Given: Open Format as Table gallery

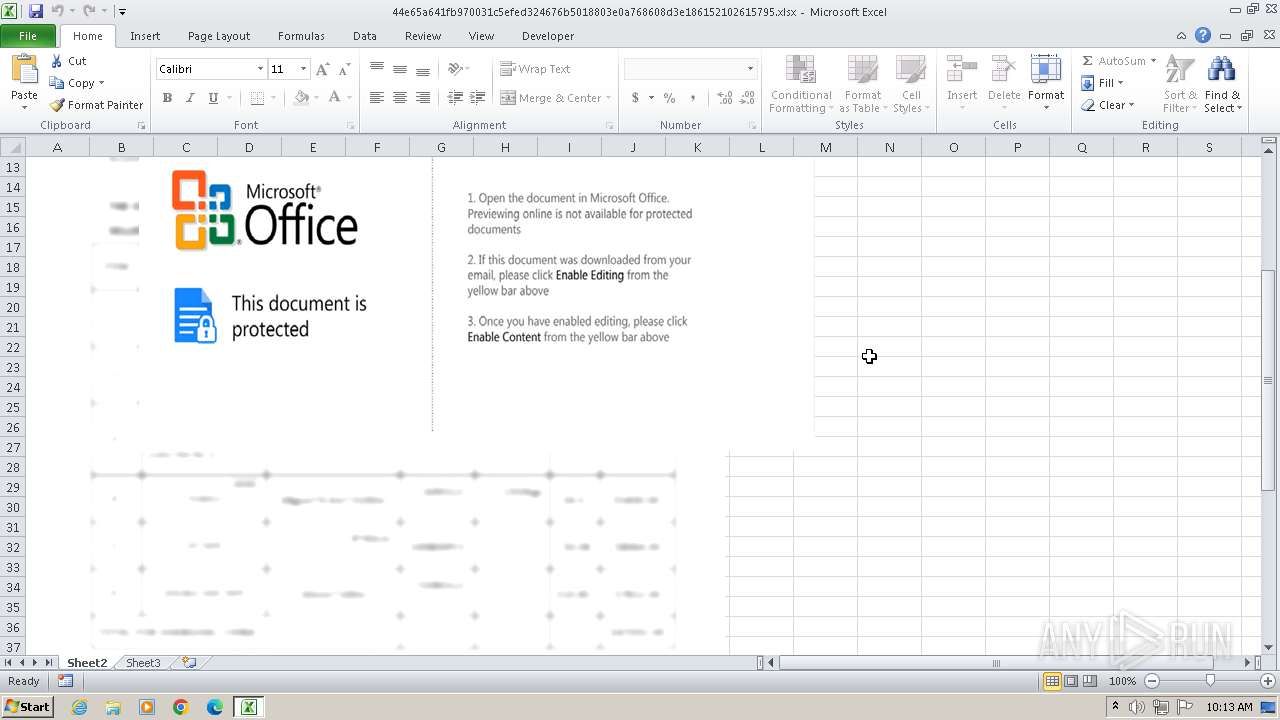Looking at the screenshot, I should pyautogui.click(x=862, y=84).
